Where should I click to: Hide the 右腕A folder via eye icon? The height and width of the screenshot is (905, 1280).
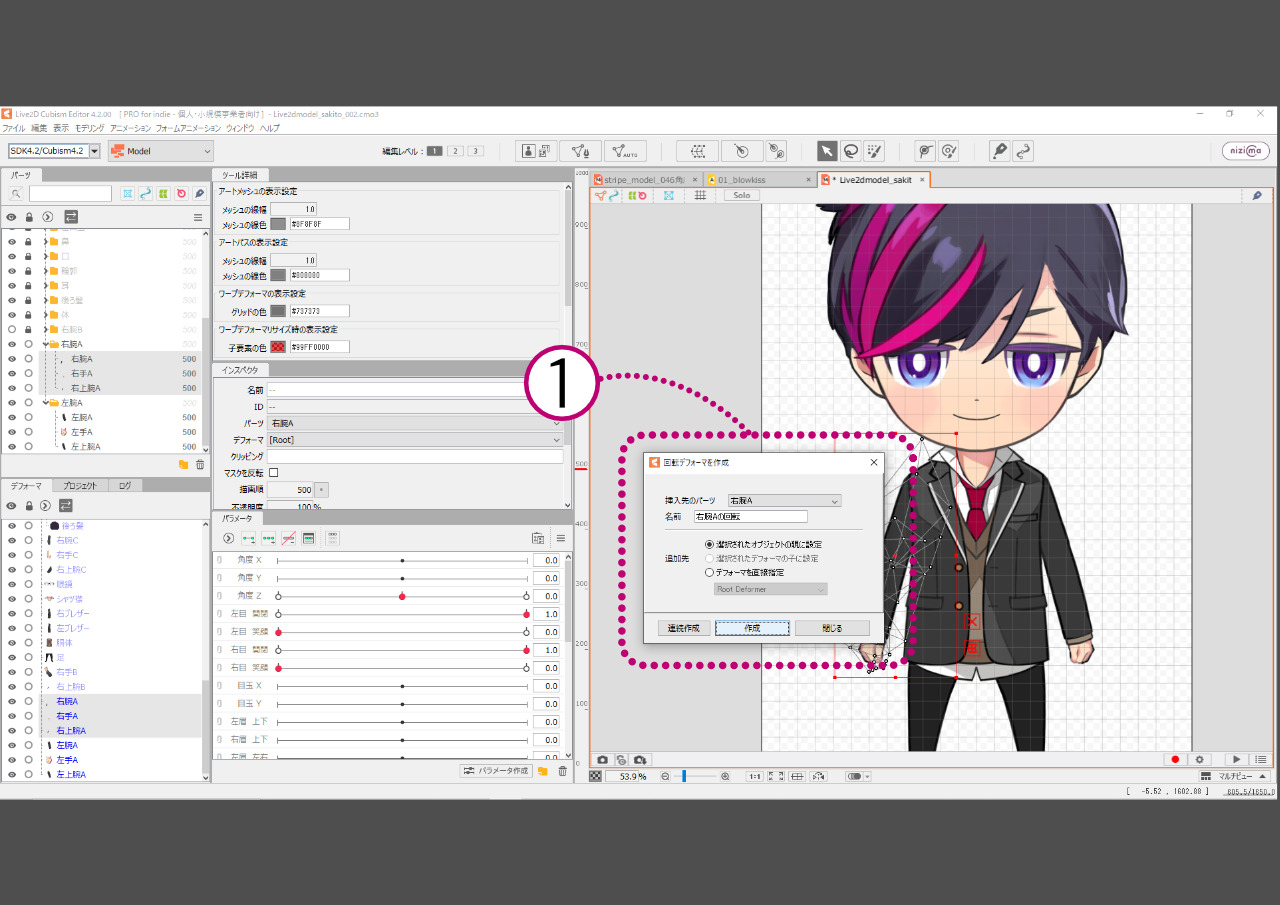coord(12,344)
